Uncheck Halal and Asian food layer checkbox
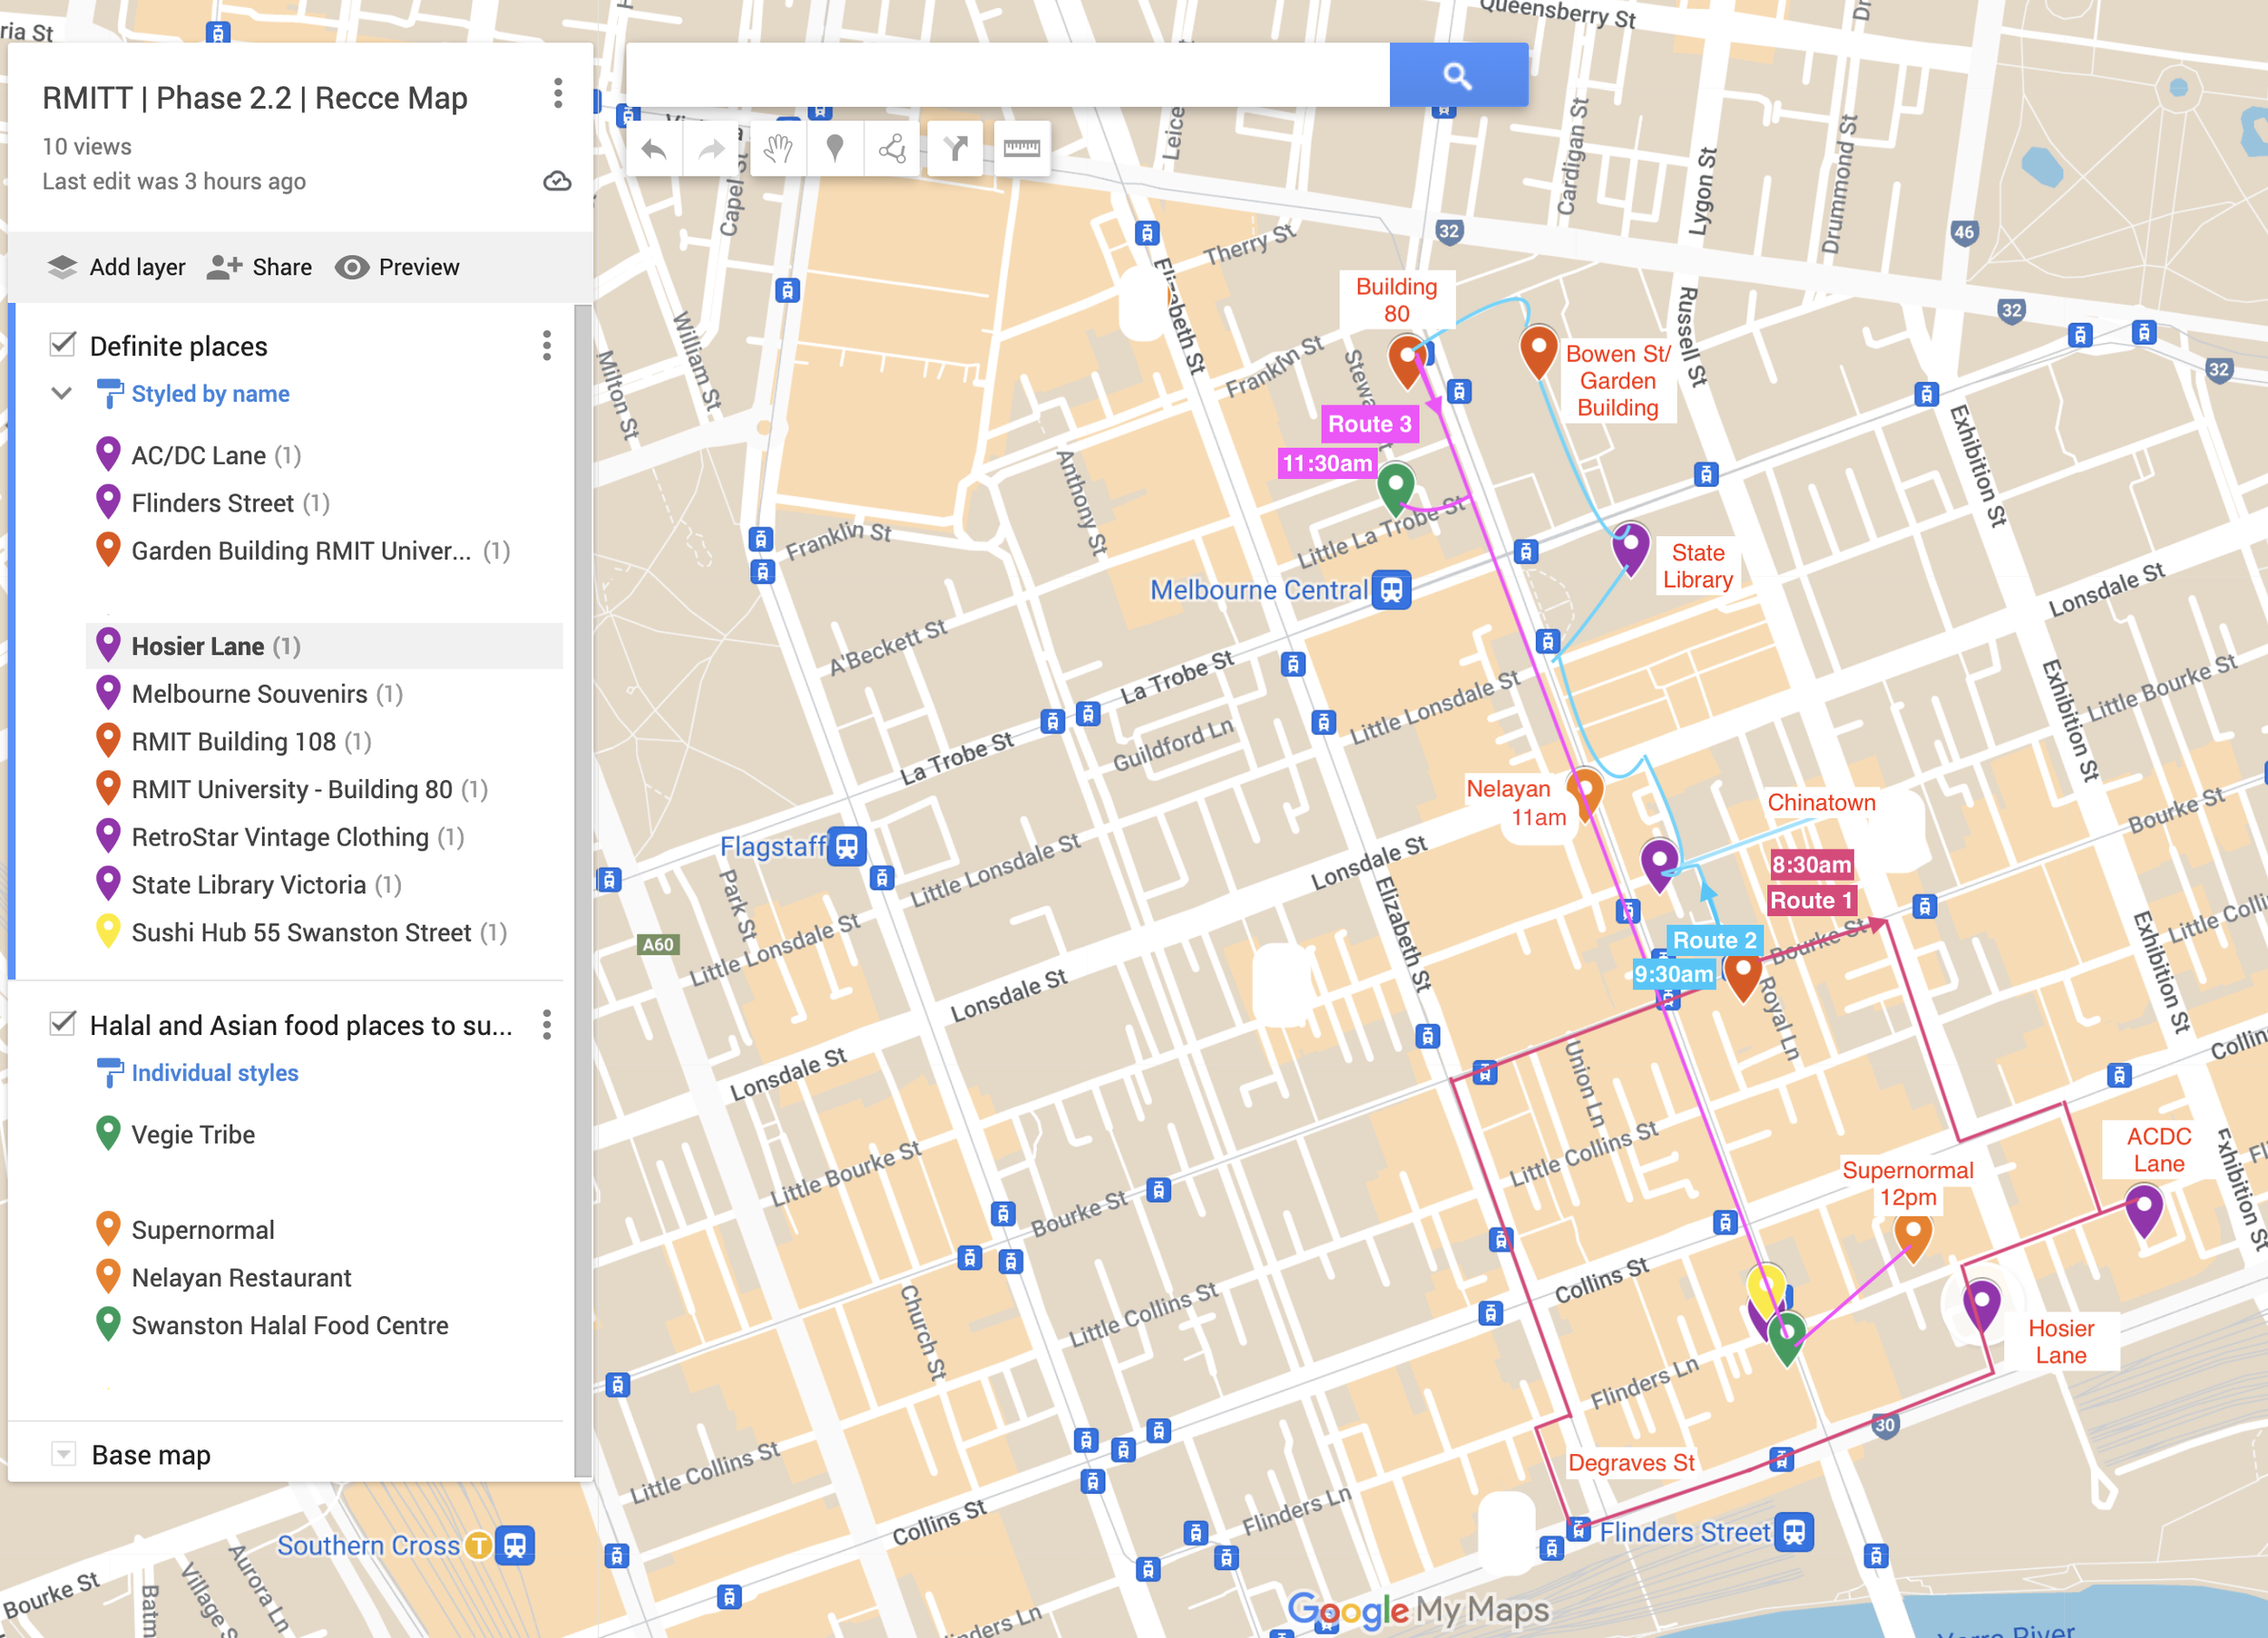Viewport: 2268px width, 1638px height. point(63,1023)
